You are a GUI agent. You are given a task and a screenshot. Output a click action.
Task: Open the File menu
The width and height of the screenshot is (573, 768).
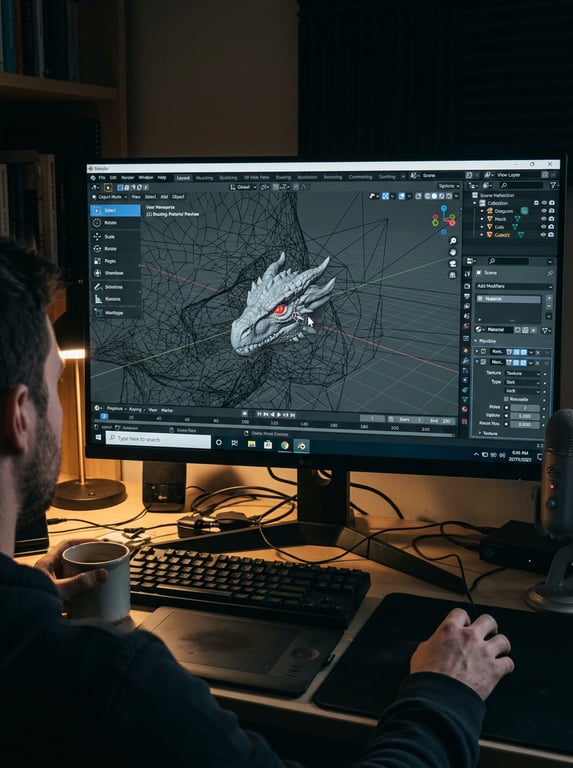[102, 178]
